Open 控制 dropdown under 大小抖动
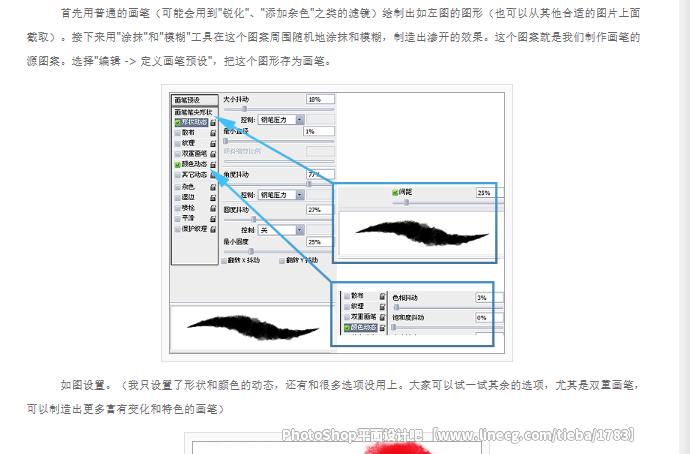This screenshot has height=454, width=690. (x=281, y=120)
